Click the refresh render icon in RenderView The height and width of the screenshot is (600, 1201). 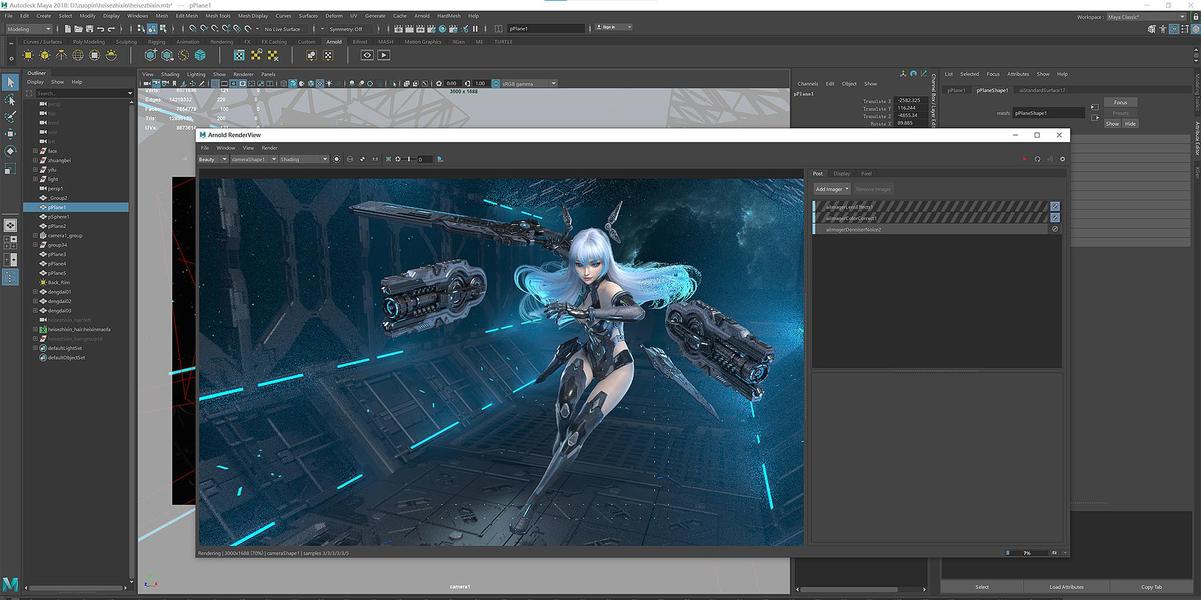(x=1037, y=159)
